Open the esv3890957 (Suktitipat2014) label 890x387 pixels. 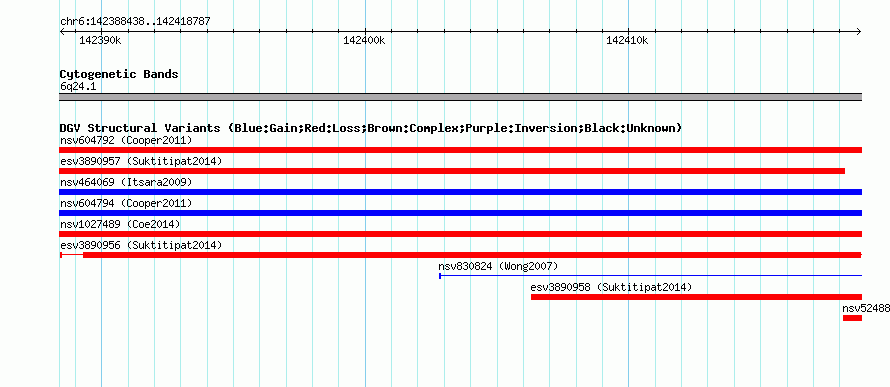click(141, 161)
